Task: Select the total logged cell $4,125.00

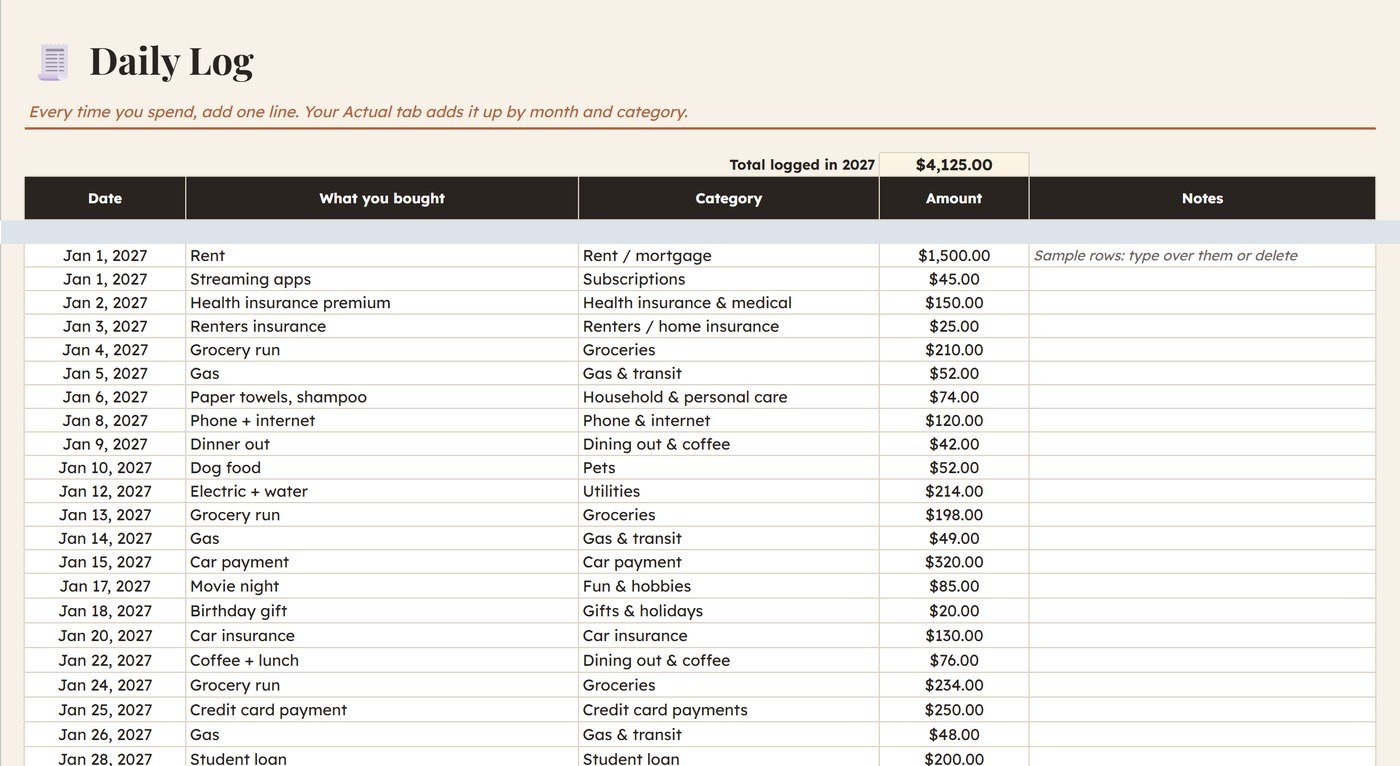Action: [954, 165]
